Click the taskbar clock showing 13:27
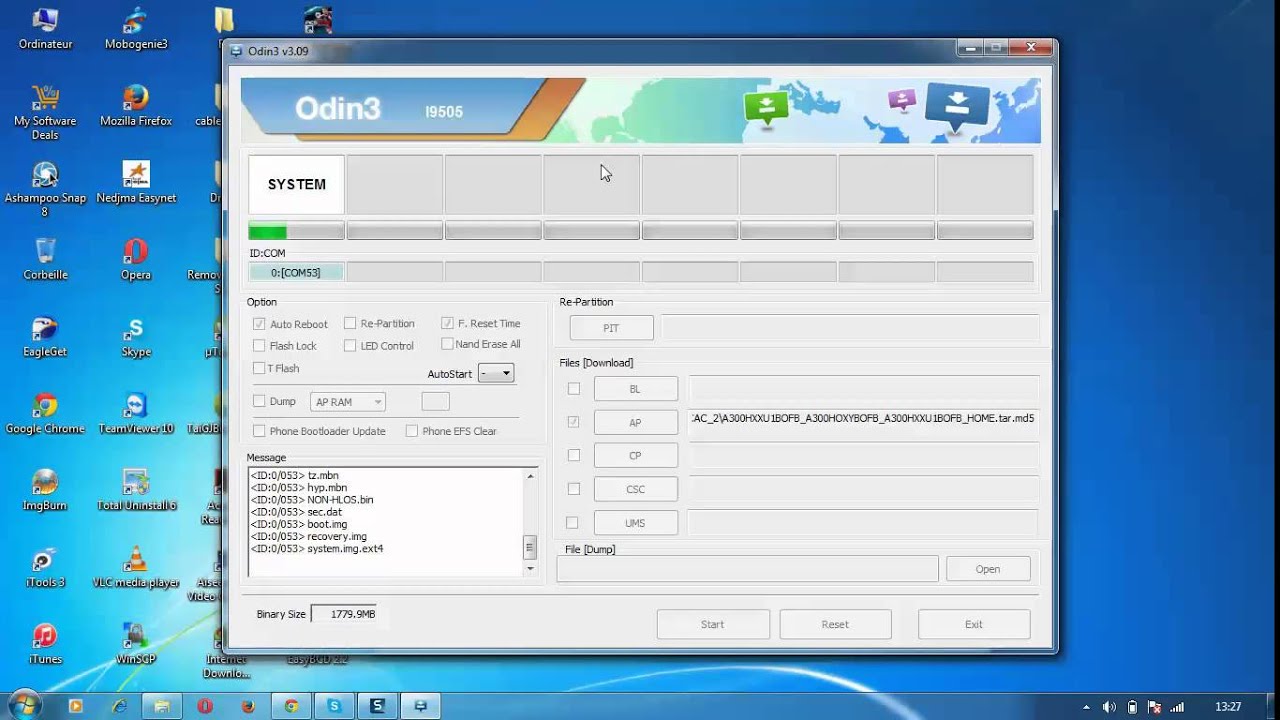This screenshot has height=720, width=1280. (x=1228, y=707)
